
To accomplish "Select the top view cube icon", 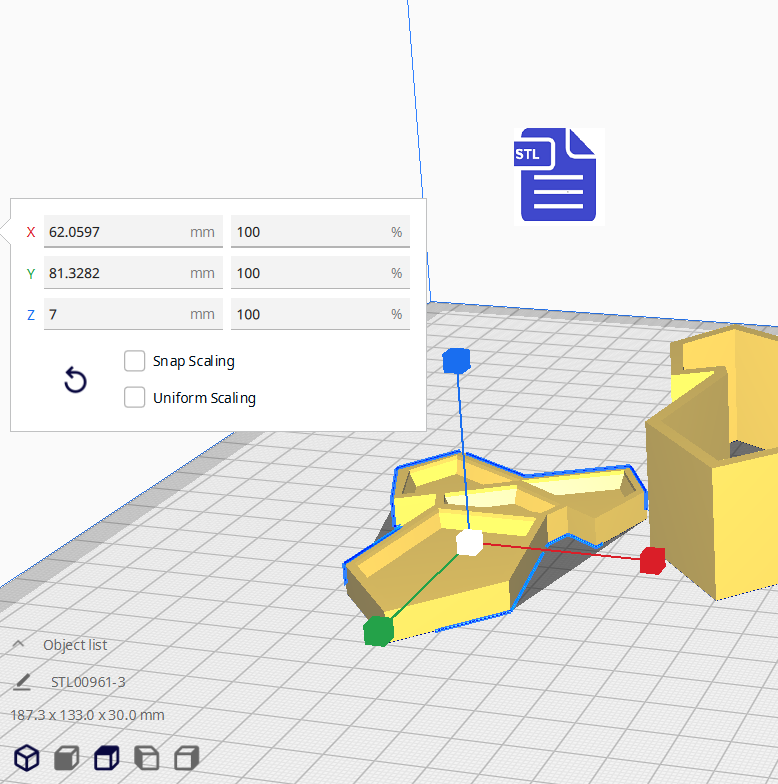I will (x=107, y=758).
